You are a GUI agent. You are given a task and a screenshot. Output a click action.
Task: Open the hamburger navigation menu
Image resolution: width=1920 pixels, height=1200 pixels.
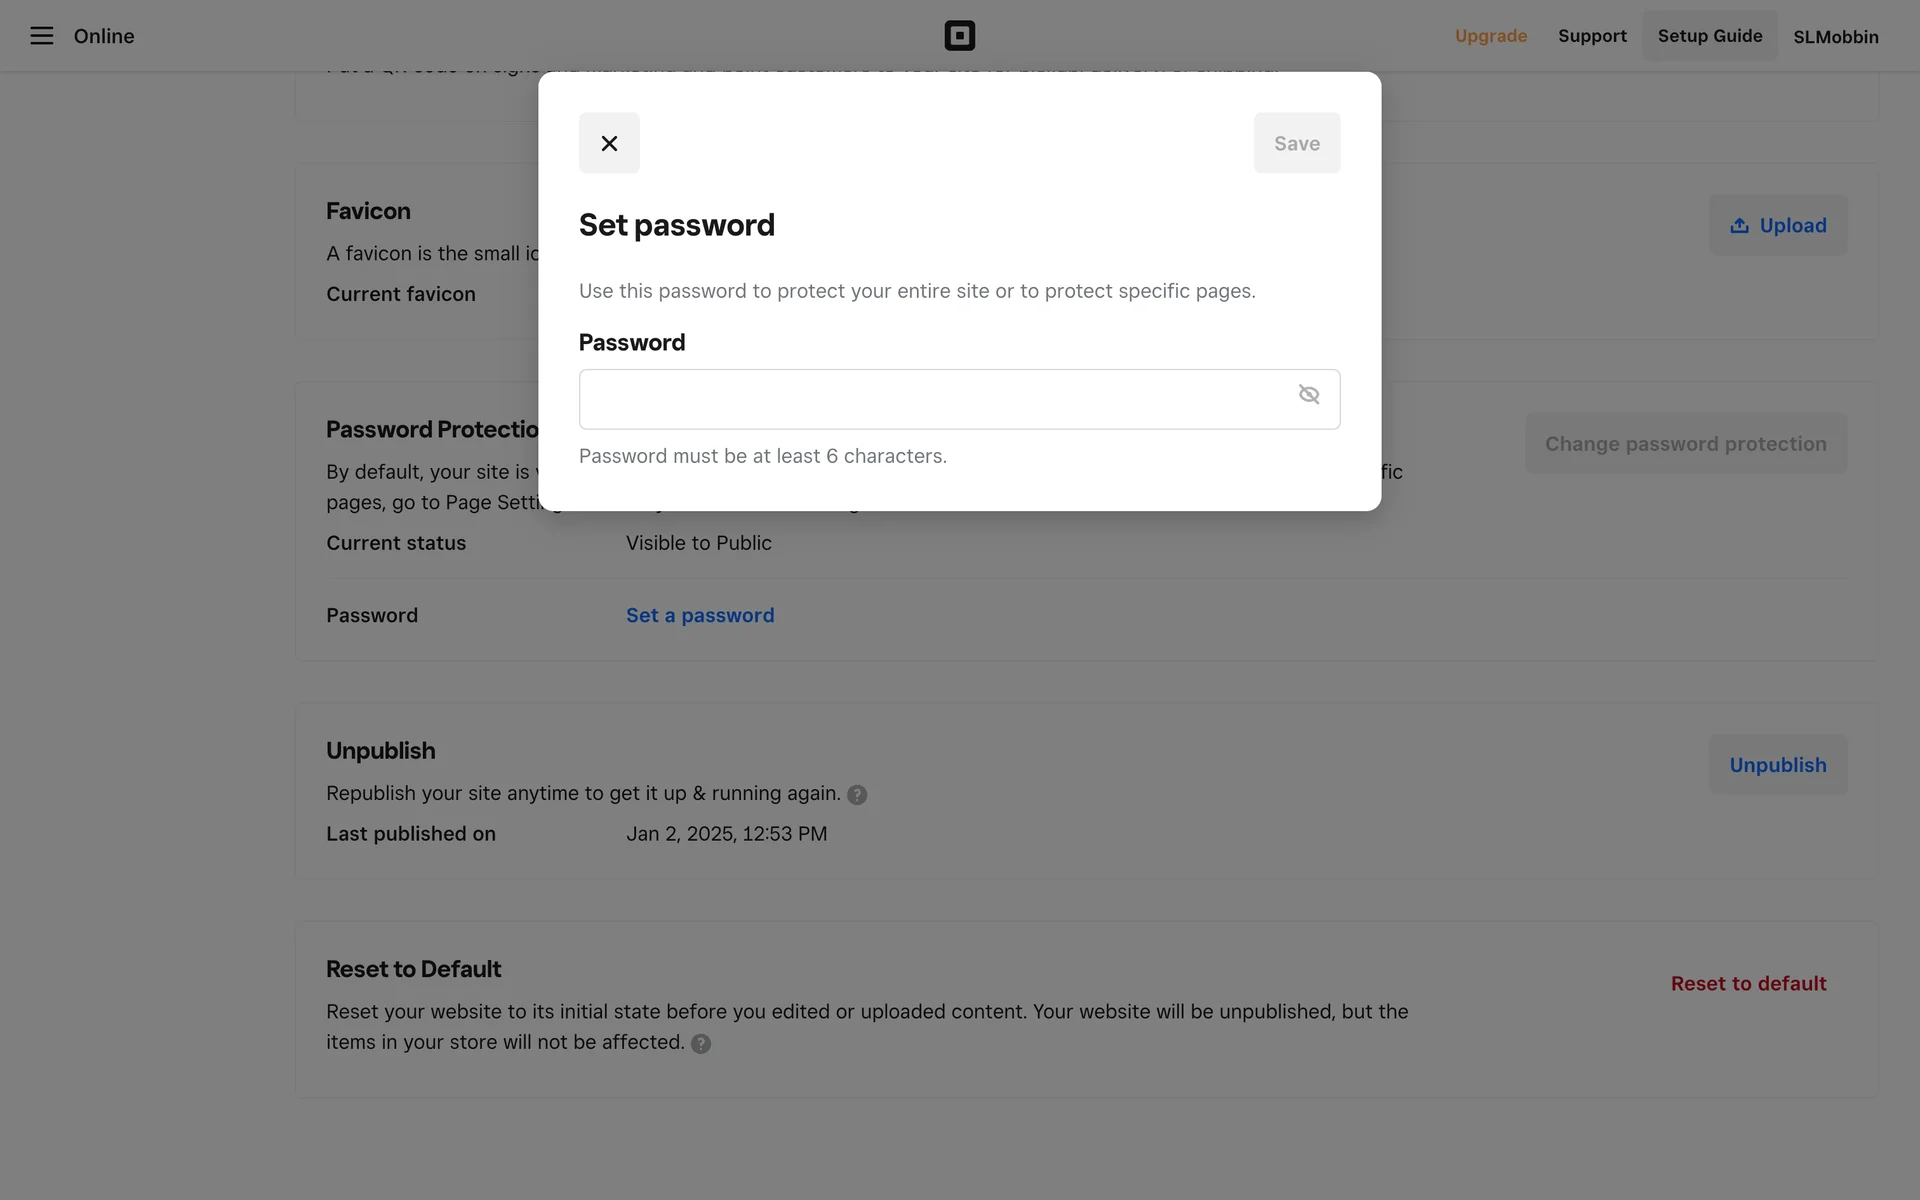coord(41,36)
